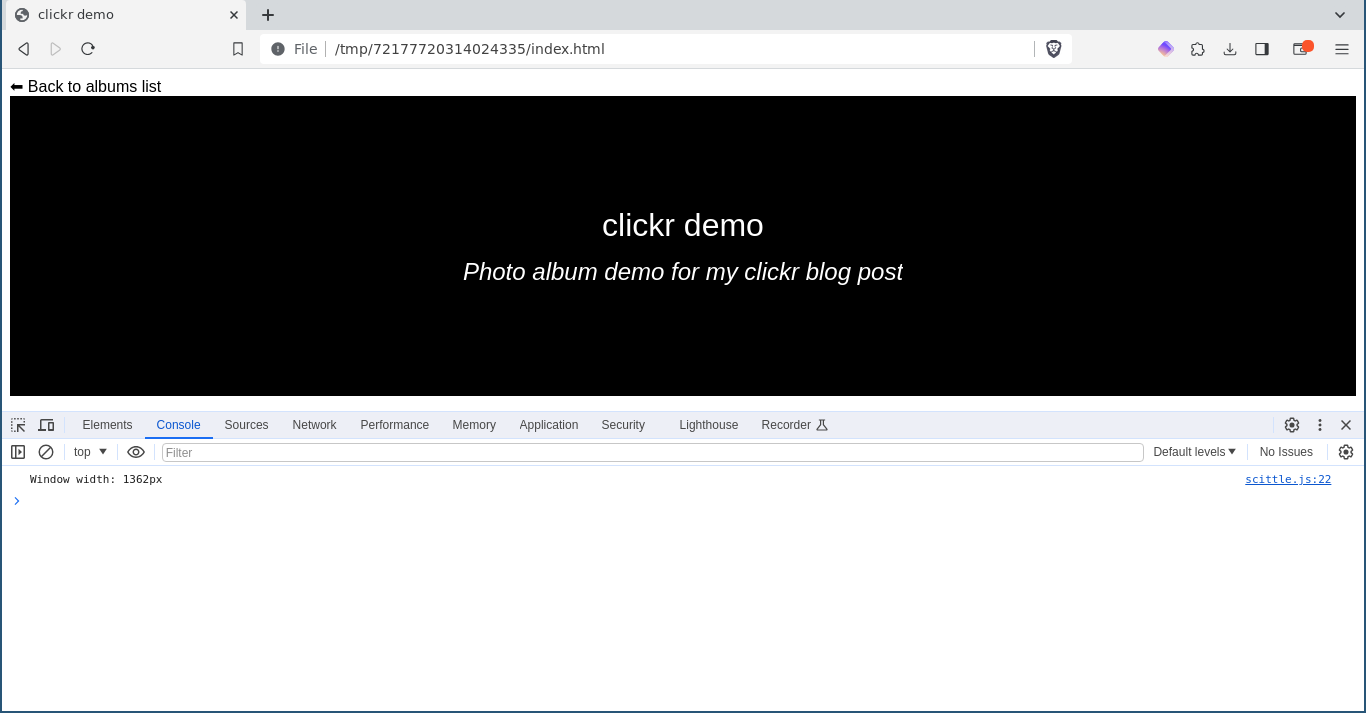Bookmark this page icon
This screenshot has width=1366, height=713.
coord(238,49)
